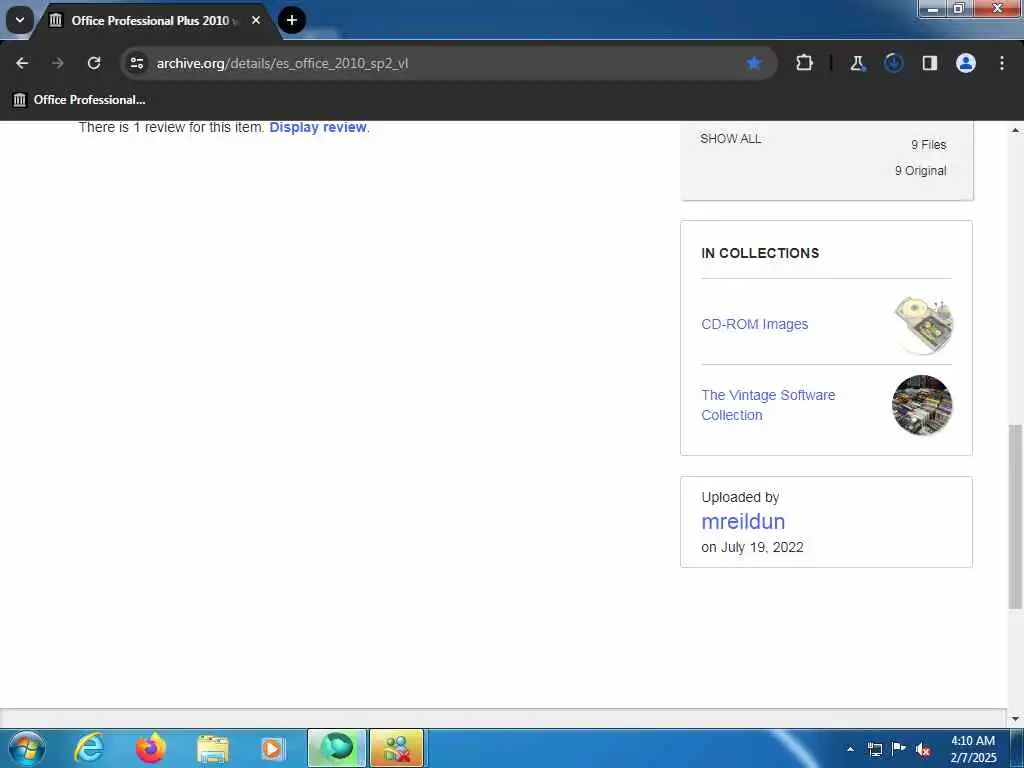Click the green browser taskbar button

pyautogui.click(x=337, y=748)
